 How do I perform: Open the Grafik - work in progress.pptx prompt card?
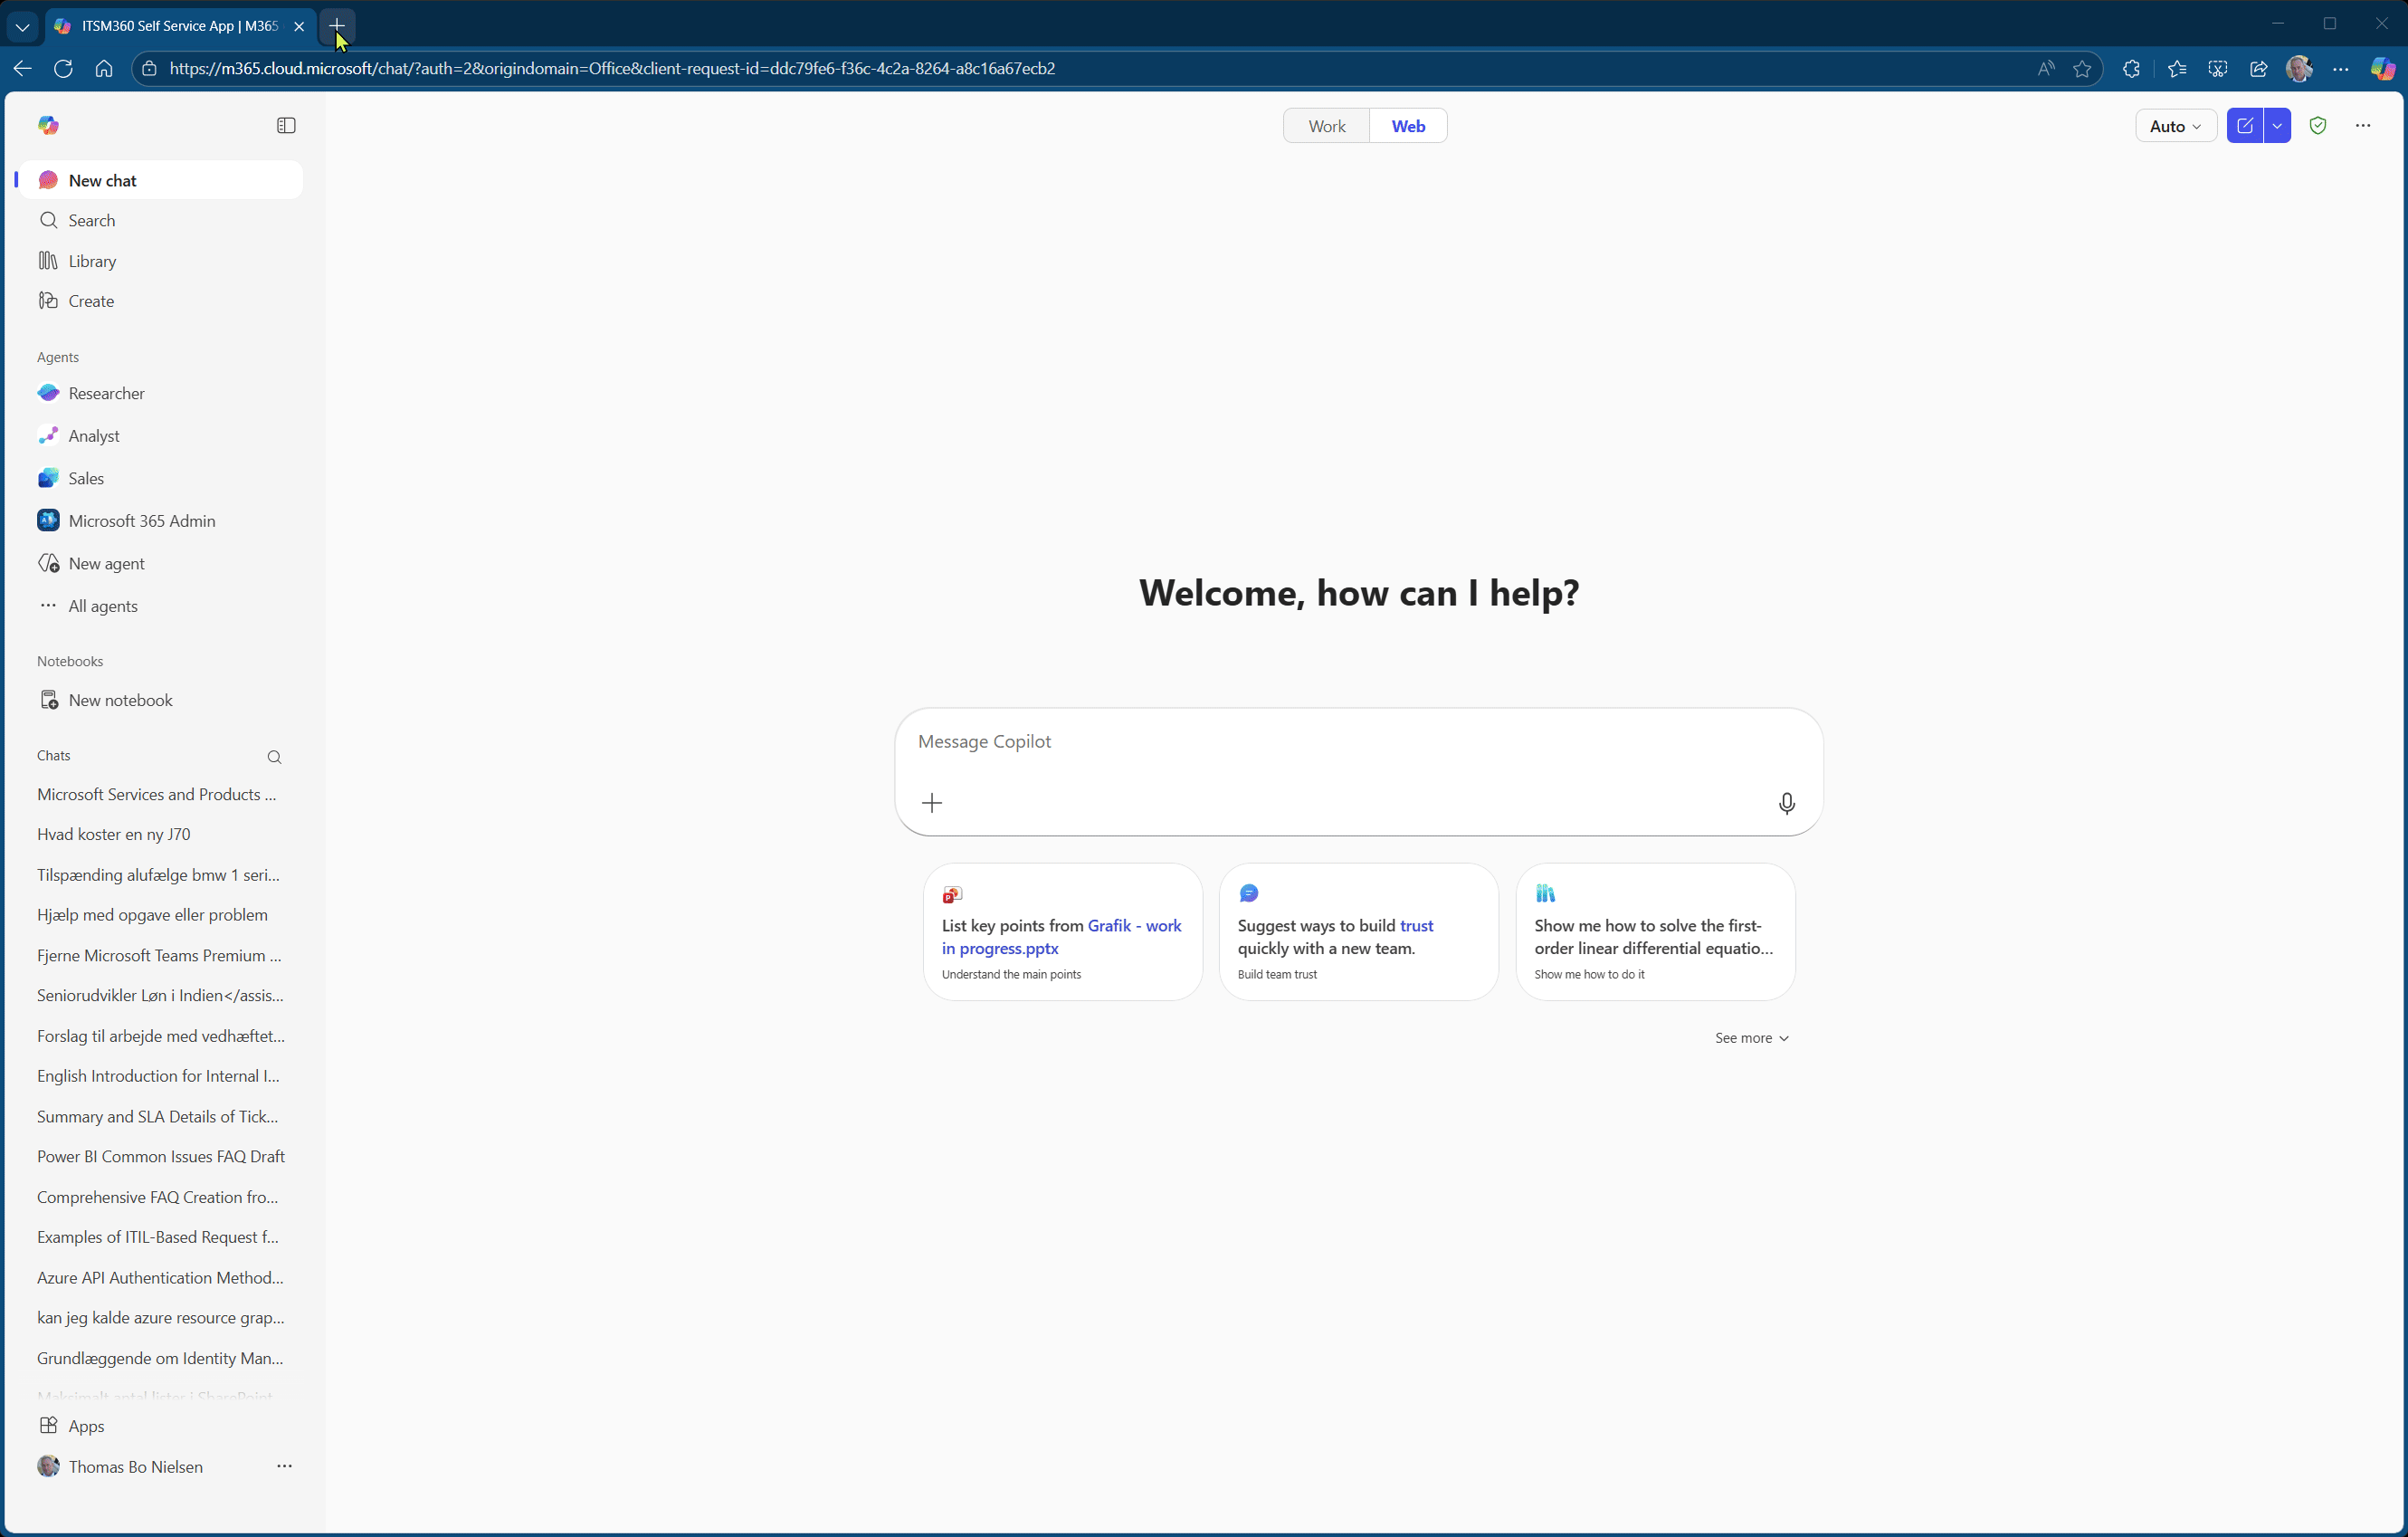tap(1062, 932)
